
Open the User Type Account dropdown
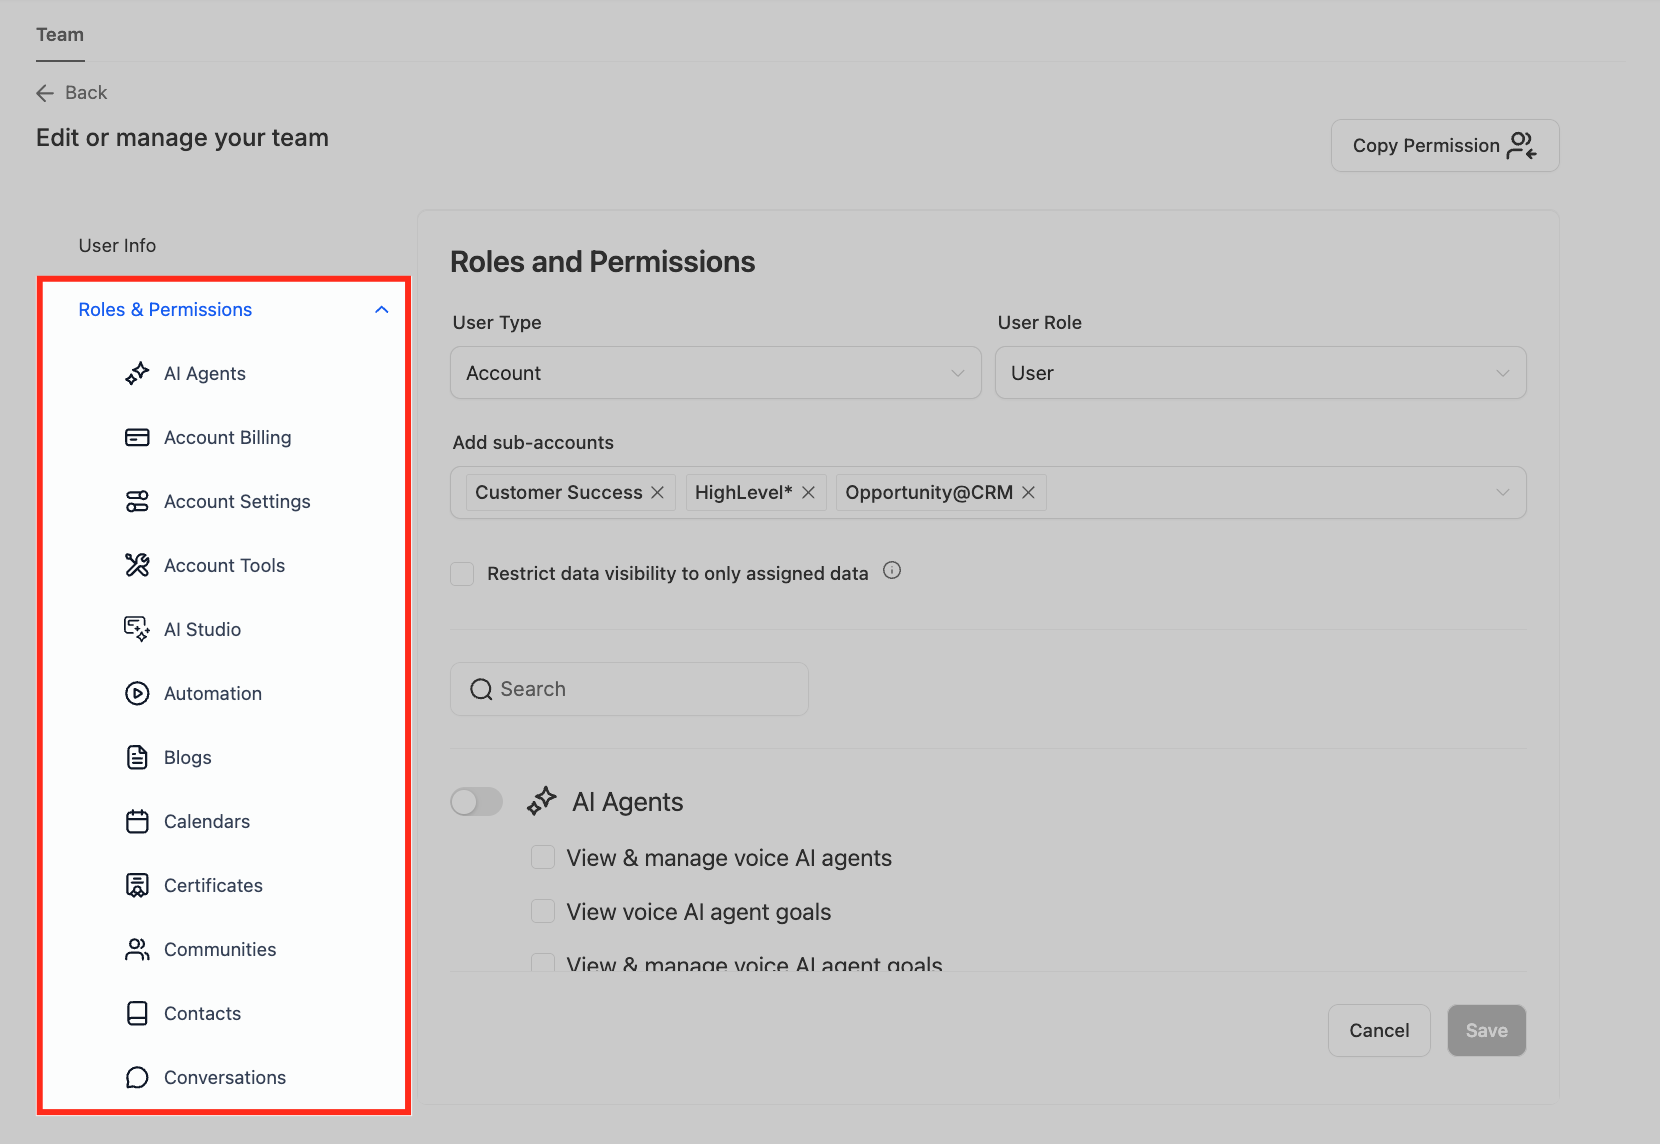[716, 373]
